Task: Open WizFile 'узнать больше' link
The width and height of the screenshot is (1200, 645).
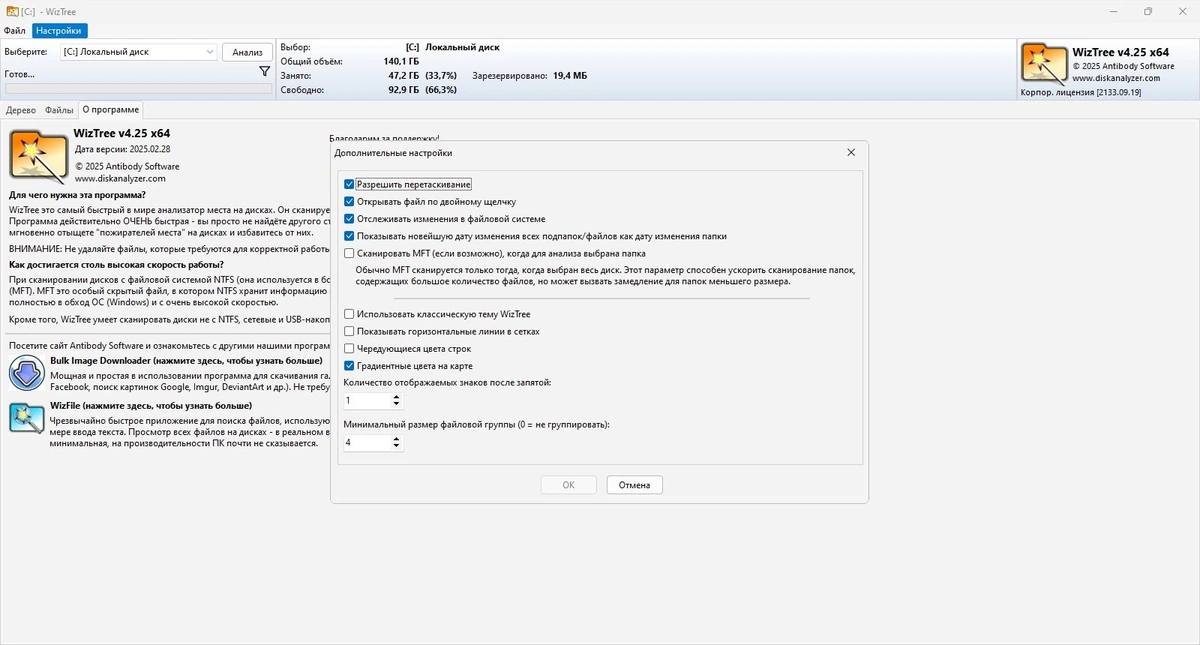Action: point(151,407)
